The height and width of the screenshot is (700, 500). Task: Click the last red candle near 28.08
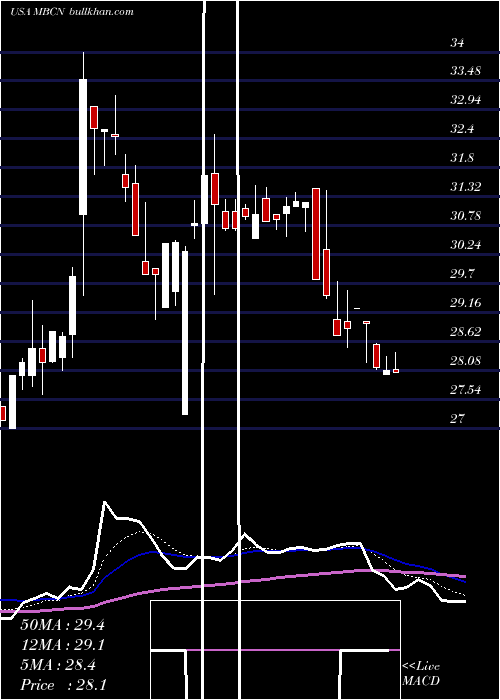tap(396, 371)
